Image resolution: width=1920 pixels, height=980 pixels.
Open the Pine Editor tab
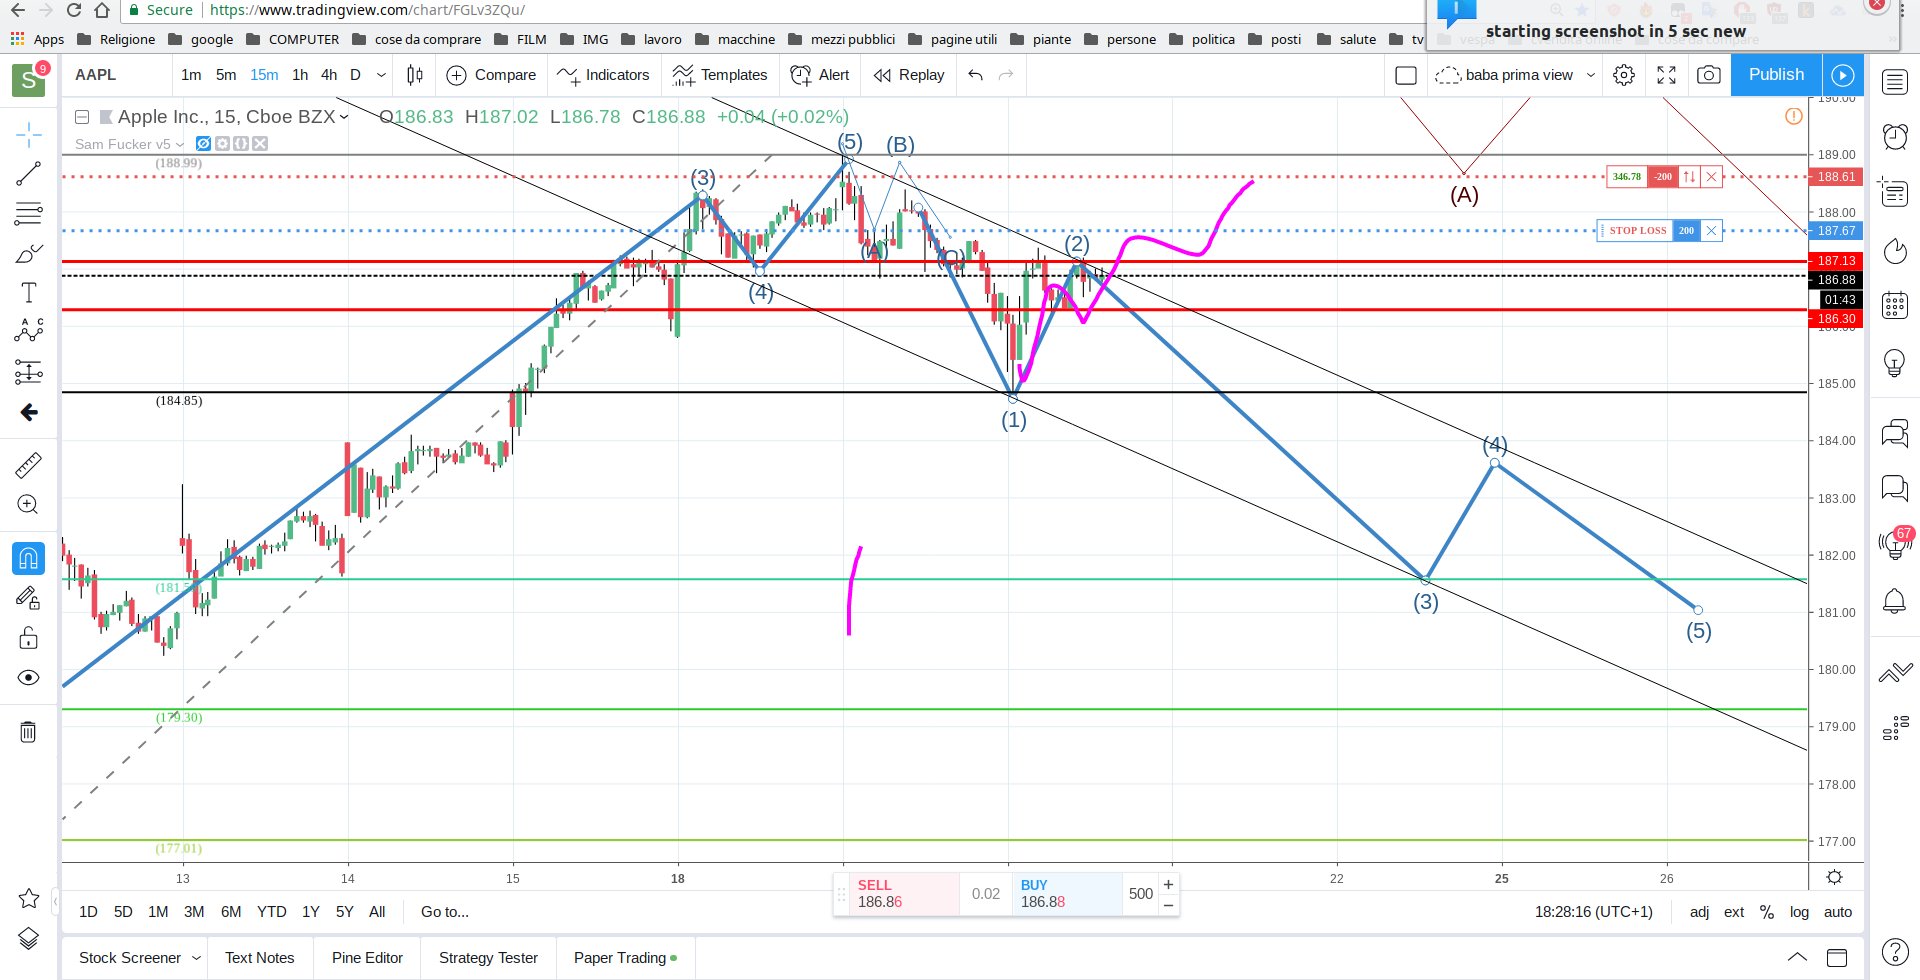click(367, 958)
